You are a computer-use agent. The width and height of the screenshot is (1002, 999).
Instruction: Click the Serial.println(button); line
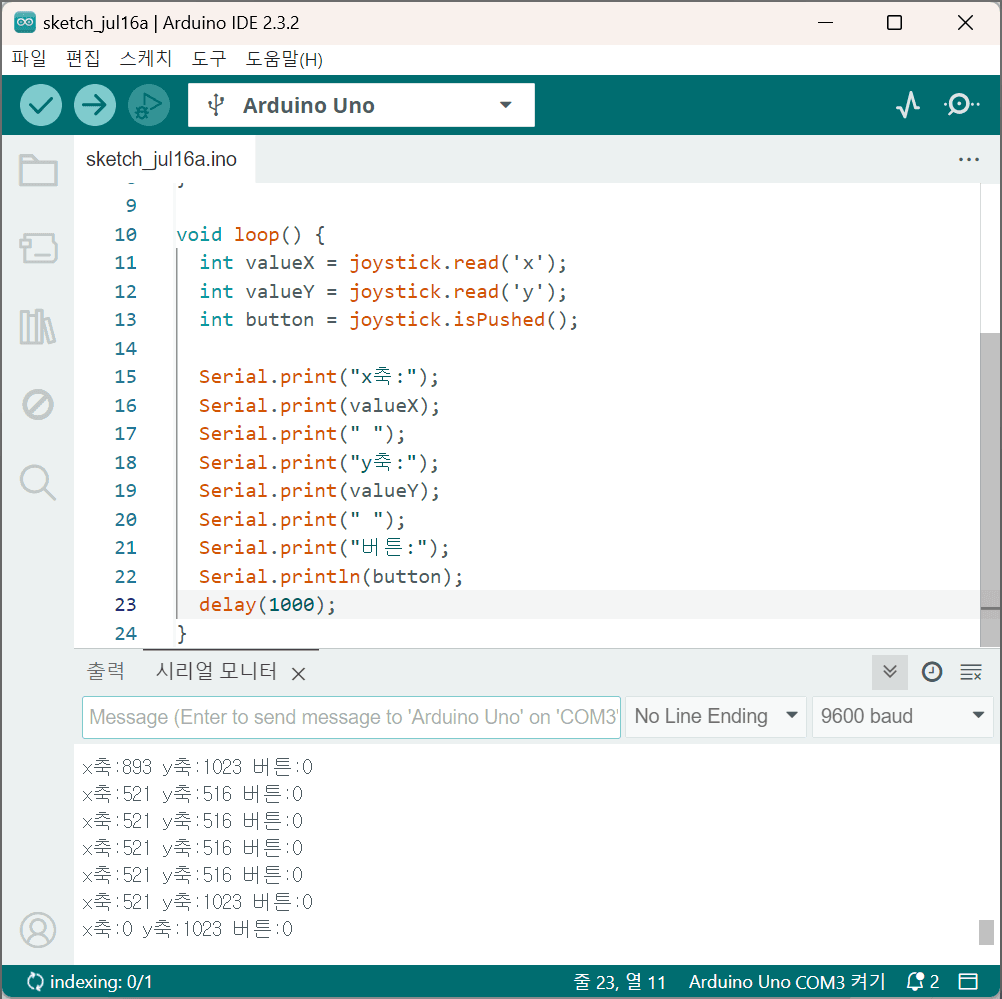pyautogui.click(x=330, y=577)
